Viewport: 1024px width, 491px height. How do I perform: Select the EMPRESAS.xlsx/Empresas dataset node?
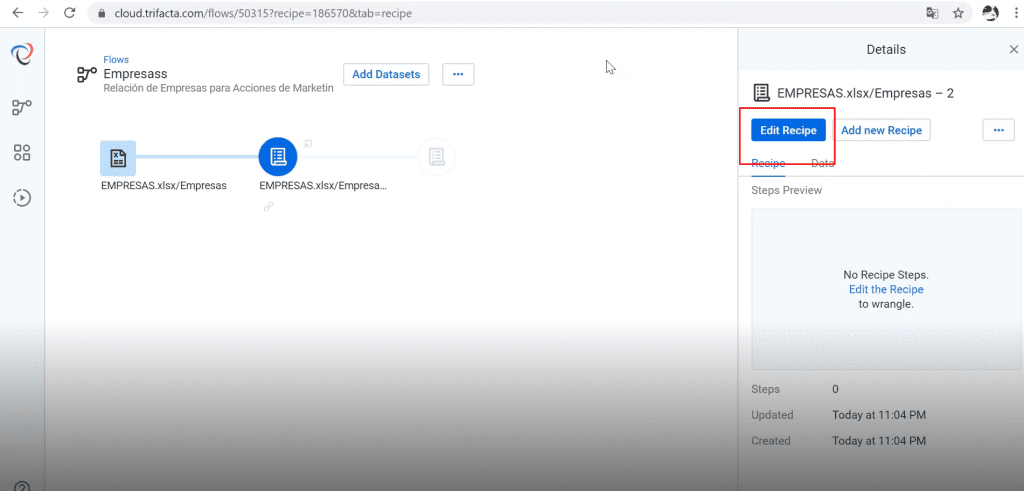[x=118, y=158]
